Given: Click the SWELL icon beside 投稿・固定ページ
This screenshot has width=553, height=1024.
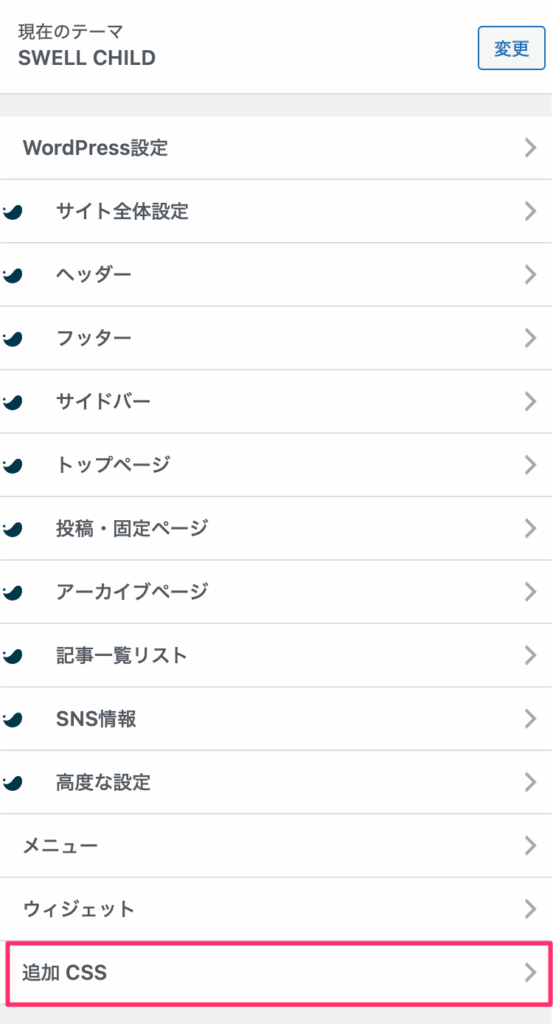Looking at the screenshot, I should pyautogui.click(x=13, y=528).
